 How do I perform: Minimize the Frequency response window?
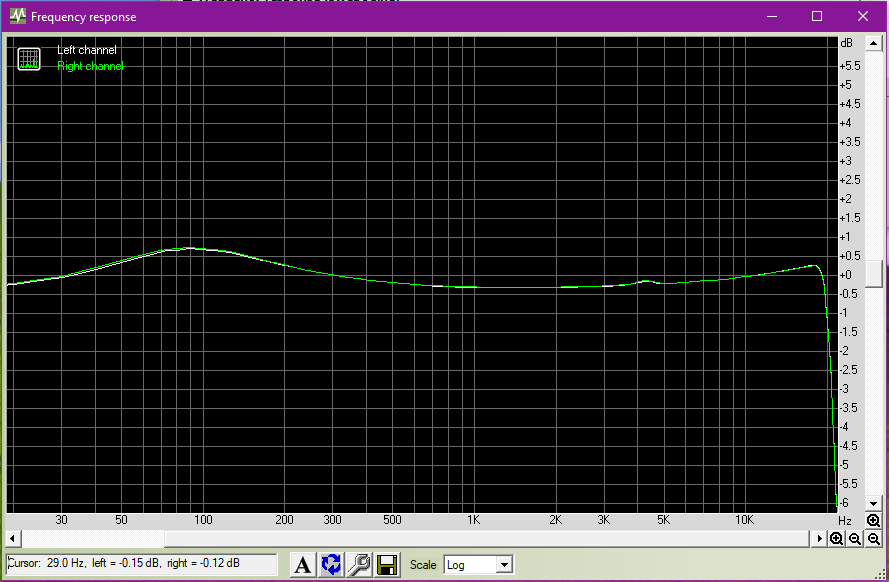coord(772,16)
